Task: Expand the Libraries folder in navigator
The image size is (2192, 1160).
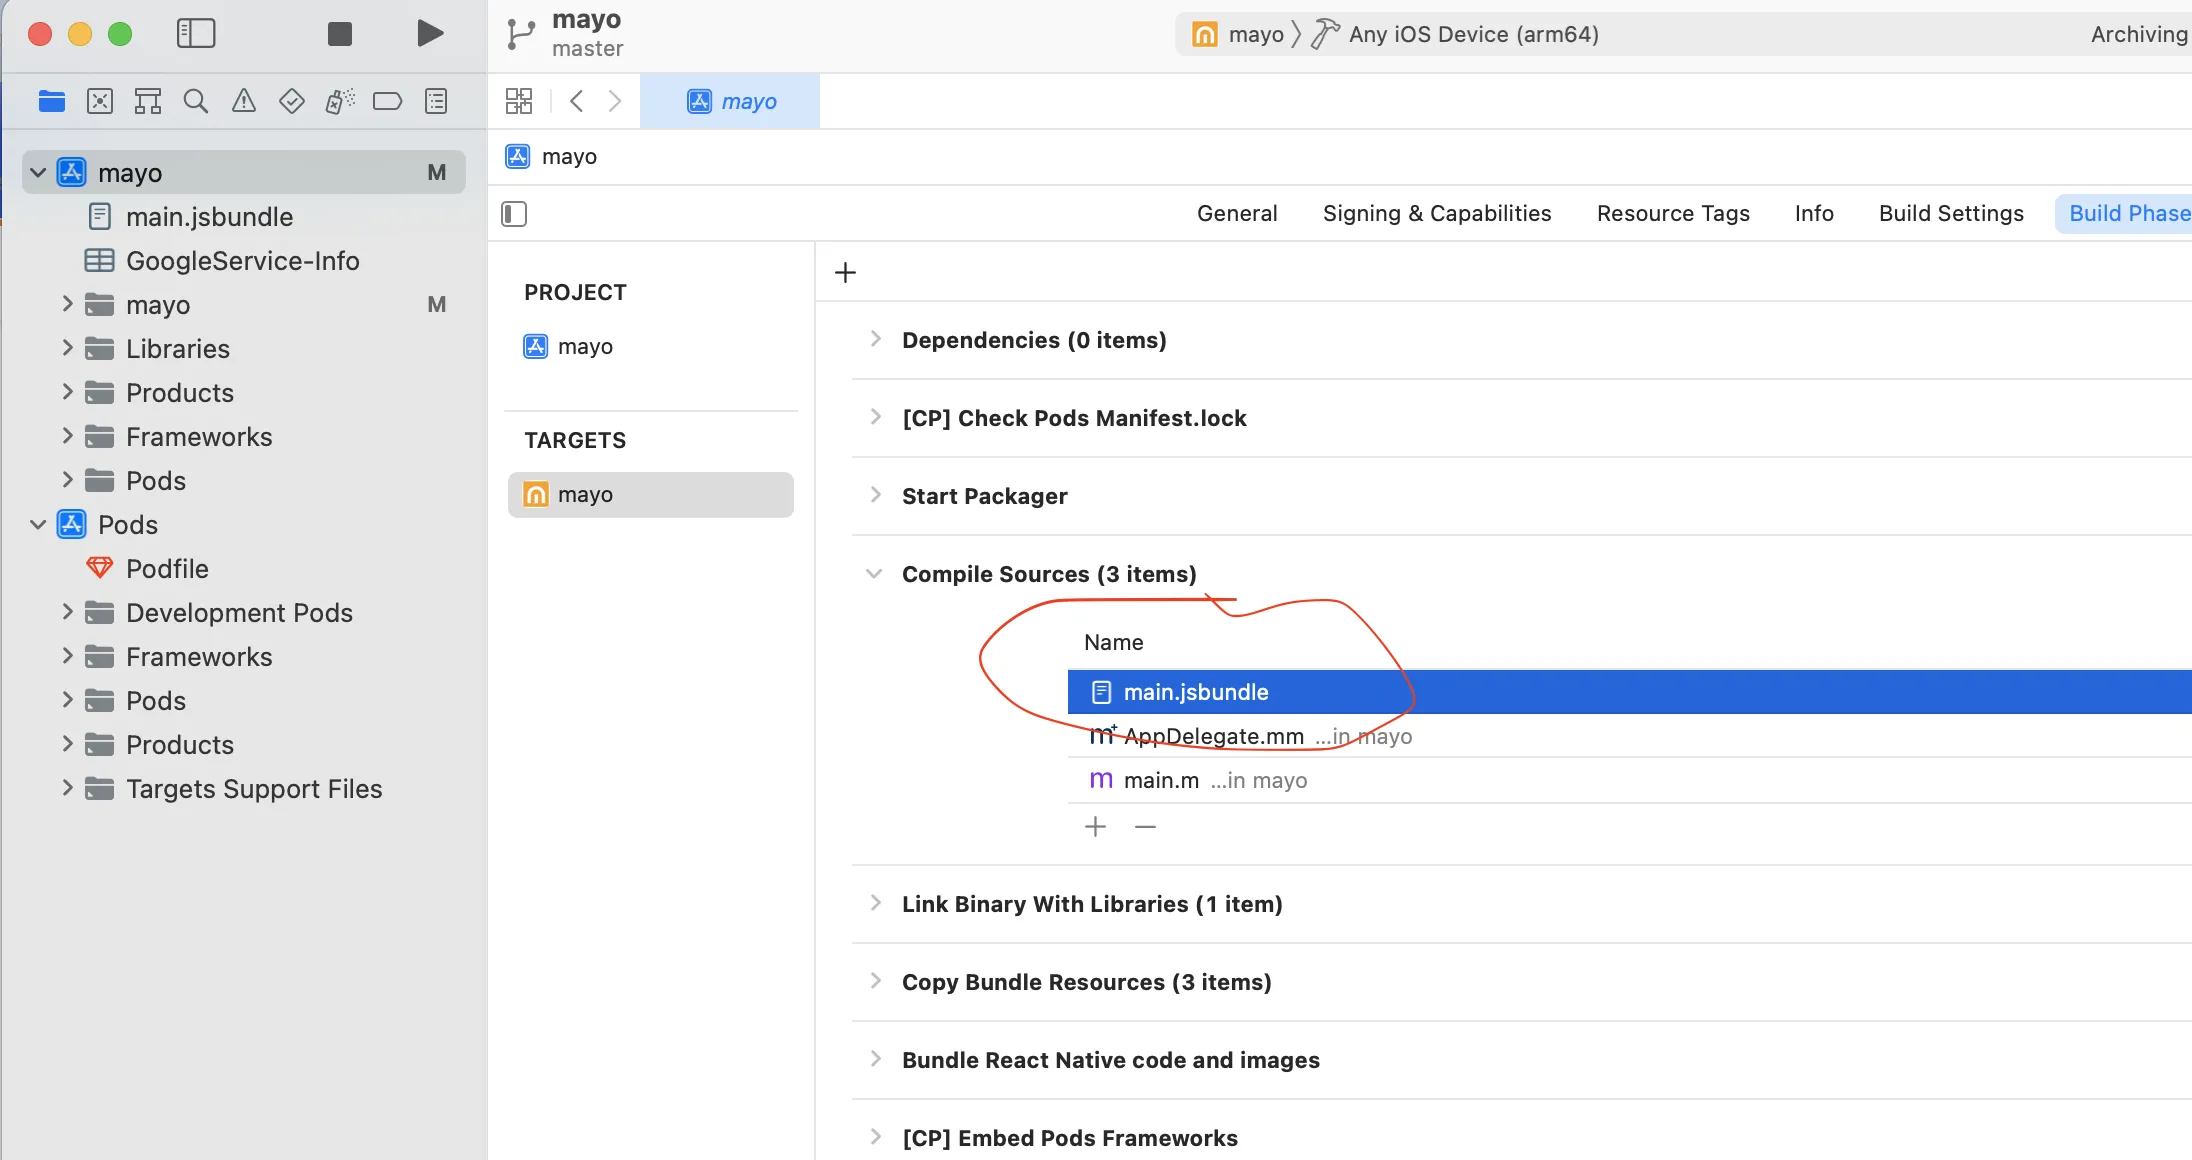Action: pyautogui.click(x=67, y=348)
